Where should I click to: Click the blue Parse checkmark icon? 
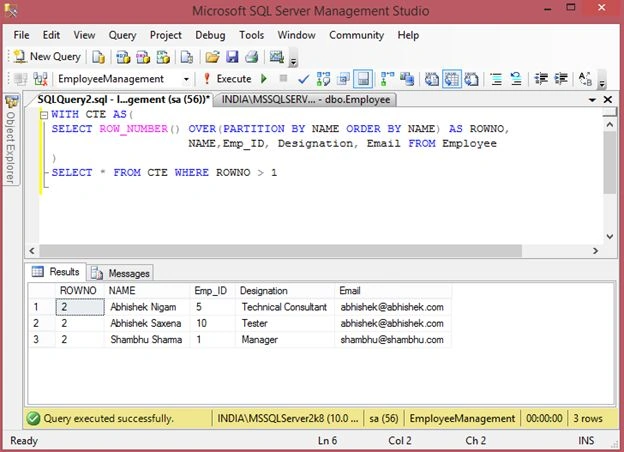pyautogui.click(x=303, y=79)
